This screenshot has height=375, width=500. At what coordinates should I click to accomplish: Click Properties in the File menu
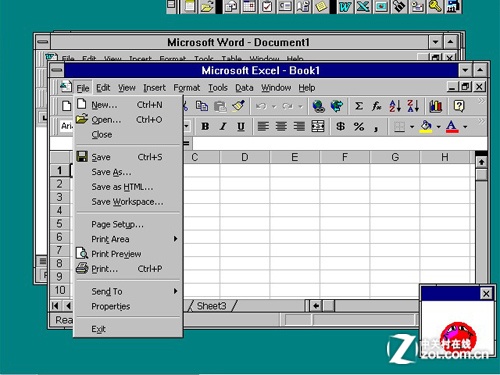128,306
